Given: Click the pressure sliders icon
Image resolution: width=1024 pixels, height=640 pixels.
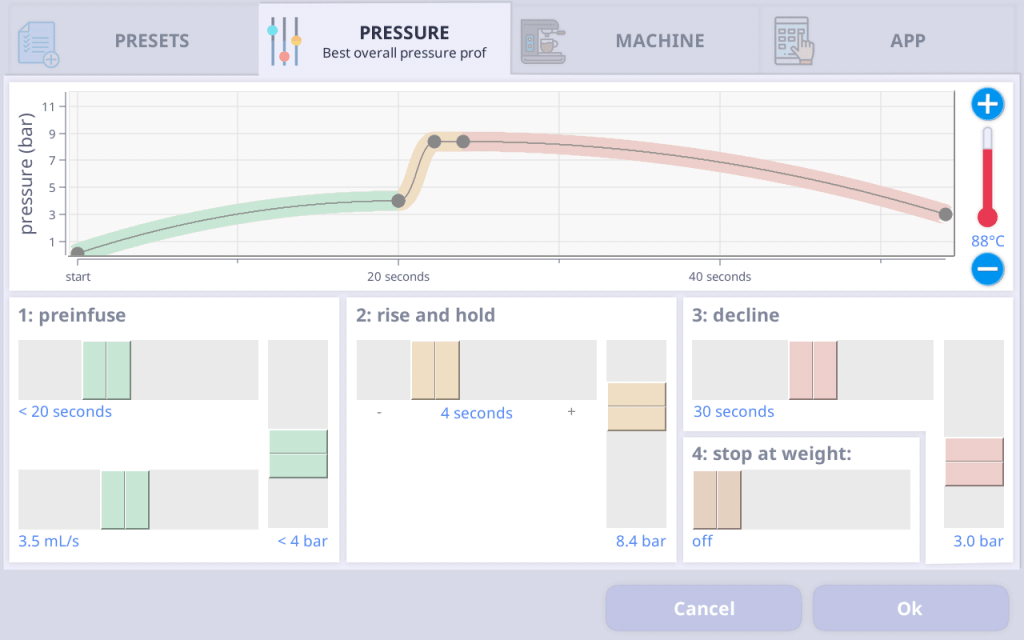Looking at the screenshot, I should coord(284,41).
